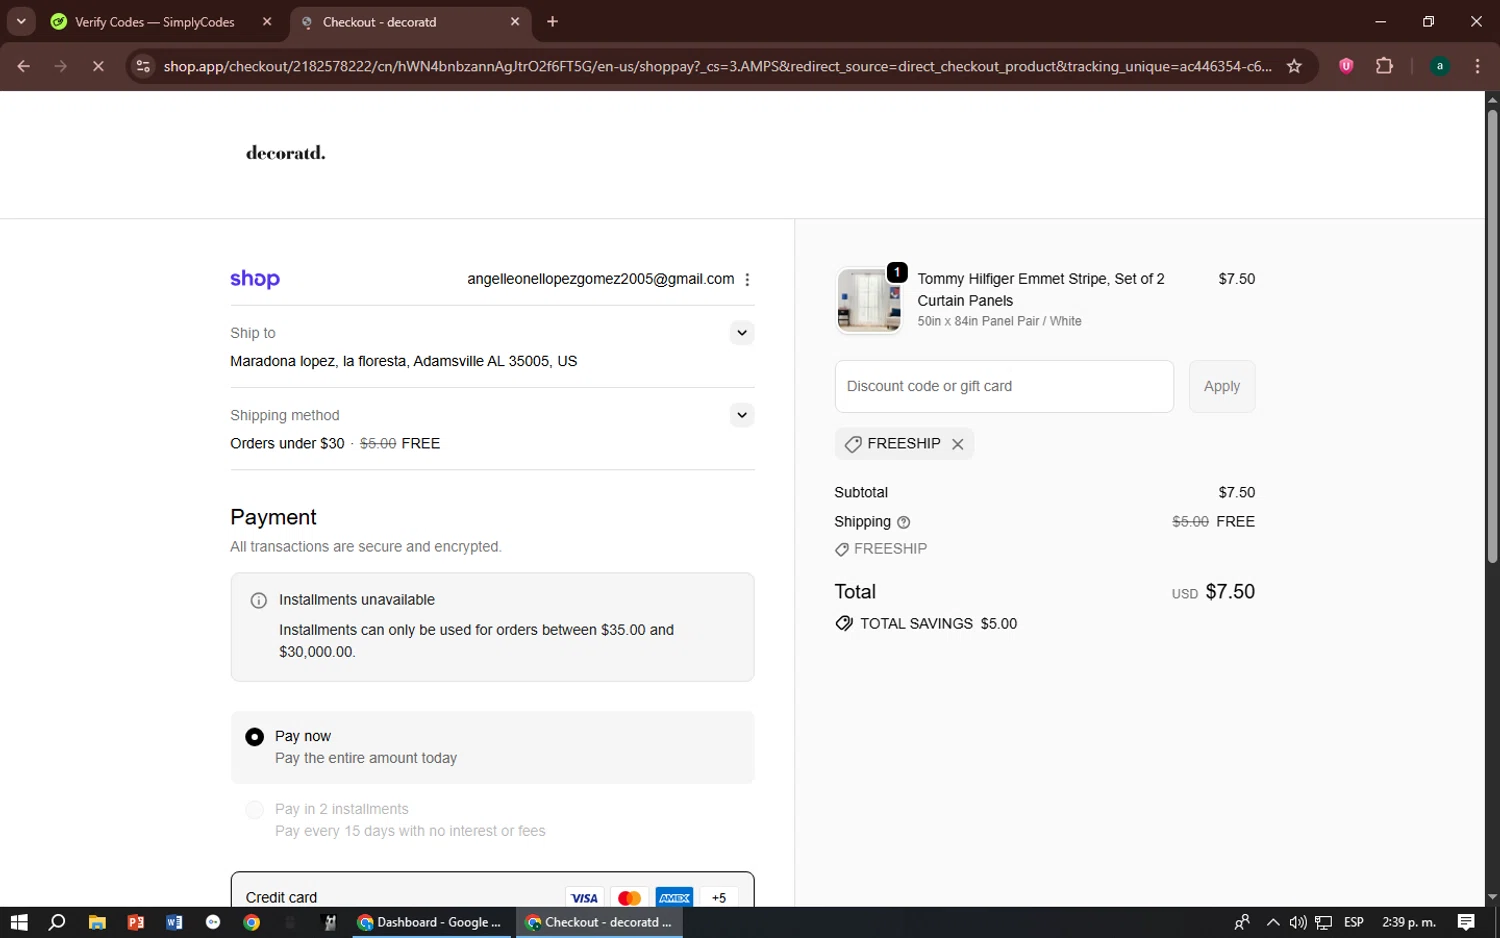The width and height of the screenshot is (1500, 938).
Task: Open the Chrome profile avatar
Action: point(1440,66)
